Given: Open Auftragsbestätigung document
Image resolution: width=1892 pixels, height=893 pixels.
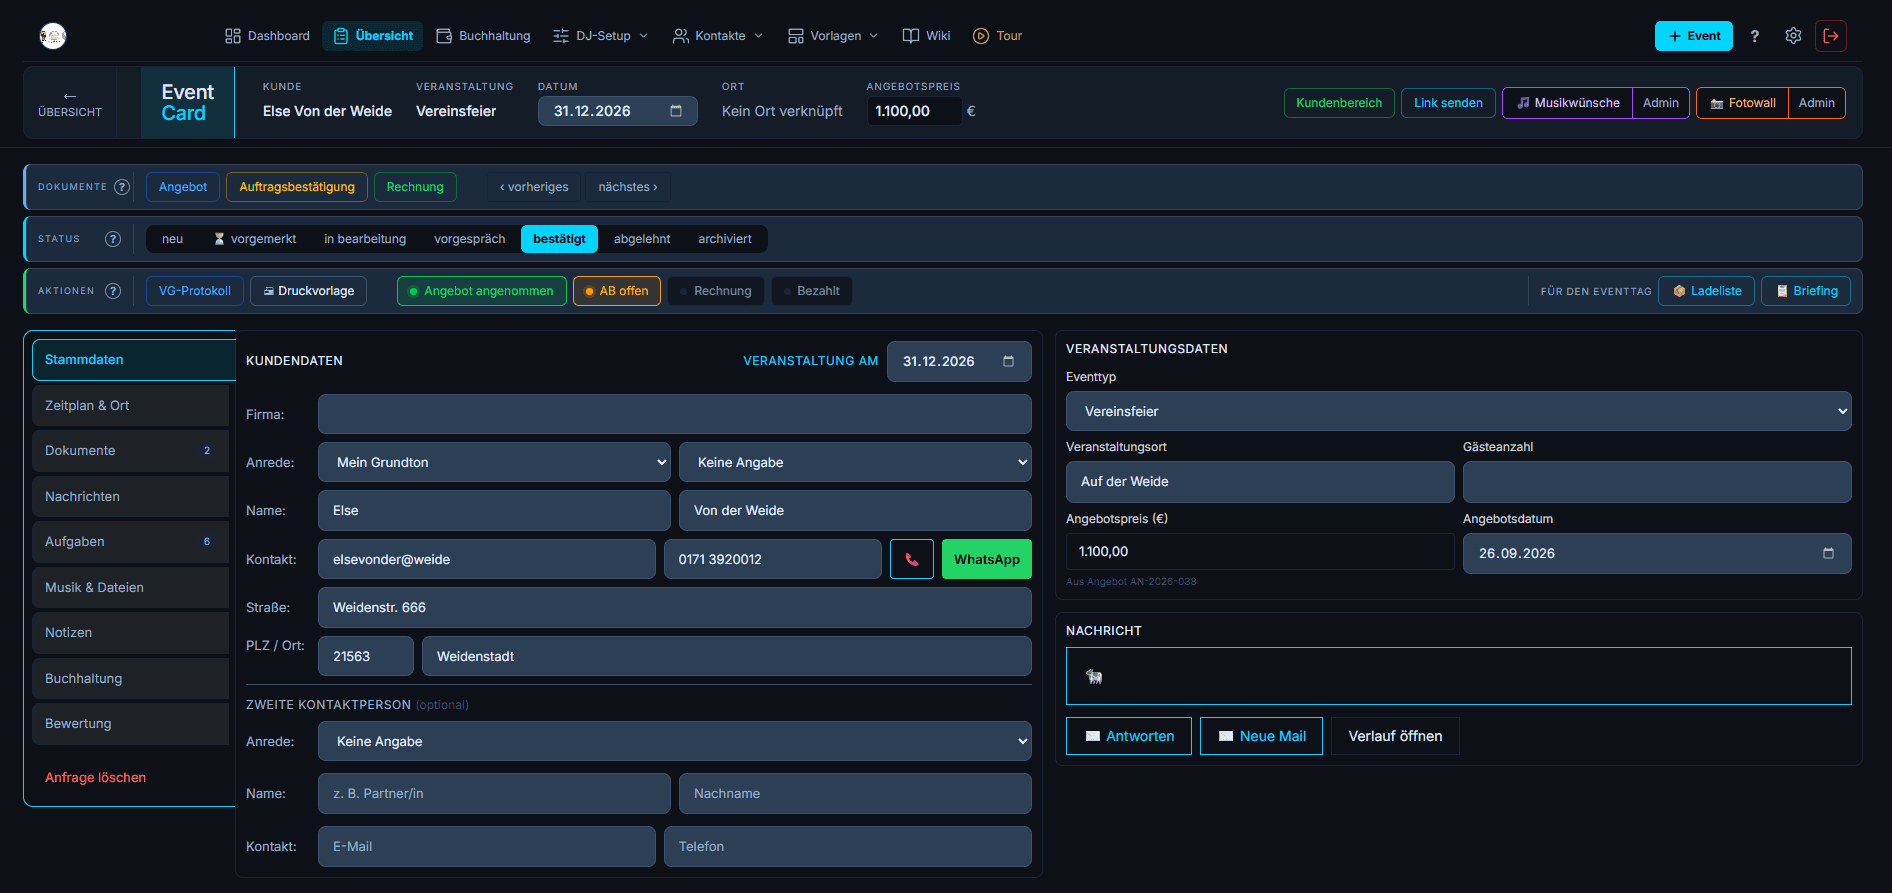Looking at the screenshot, I should [297, 187].
